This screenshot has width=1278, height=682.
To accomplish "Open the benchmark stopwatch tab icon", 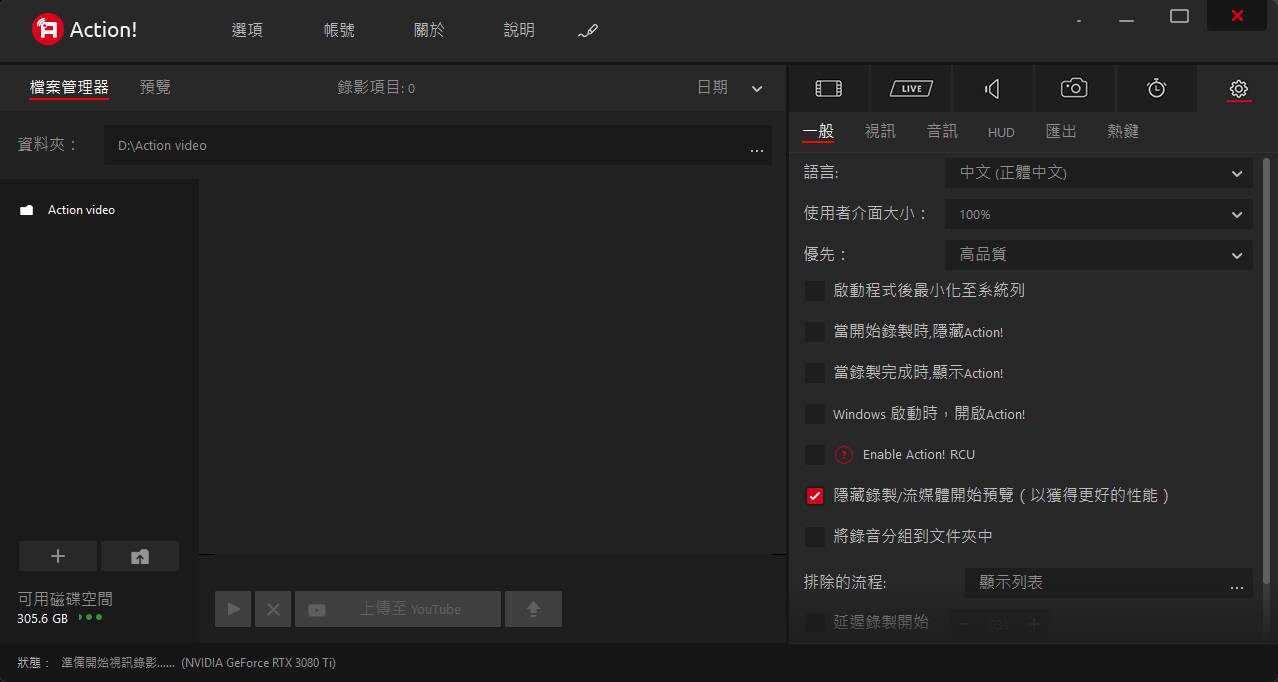I will point(1156,88).
